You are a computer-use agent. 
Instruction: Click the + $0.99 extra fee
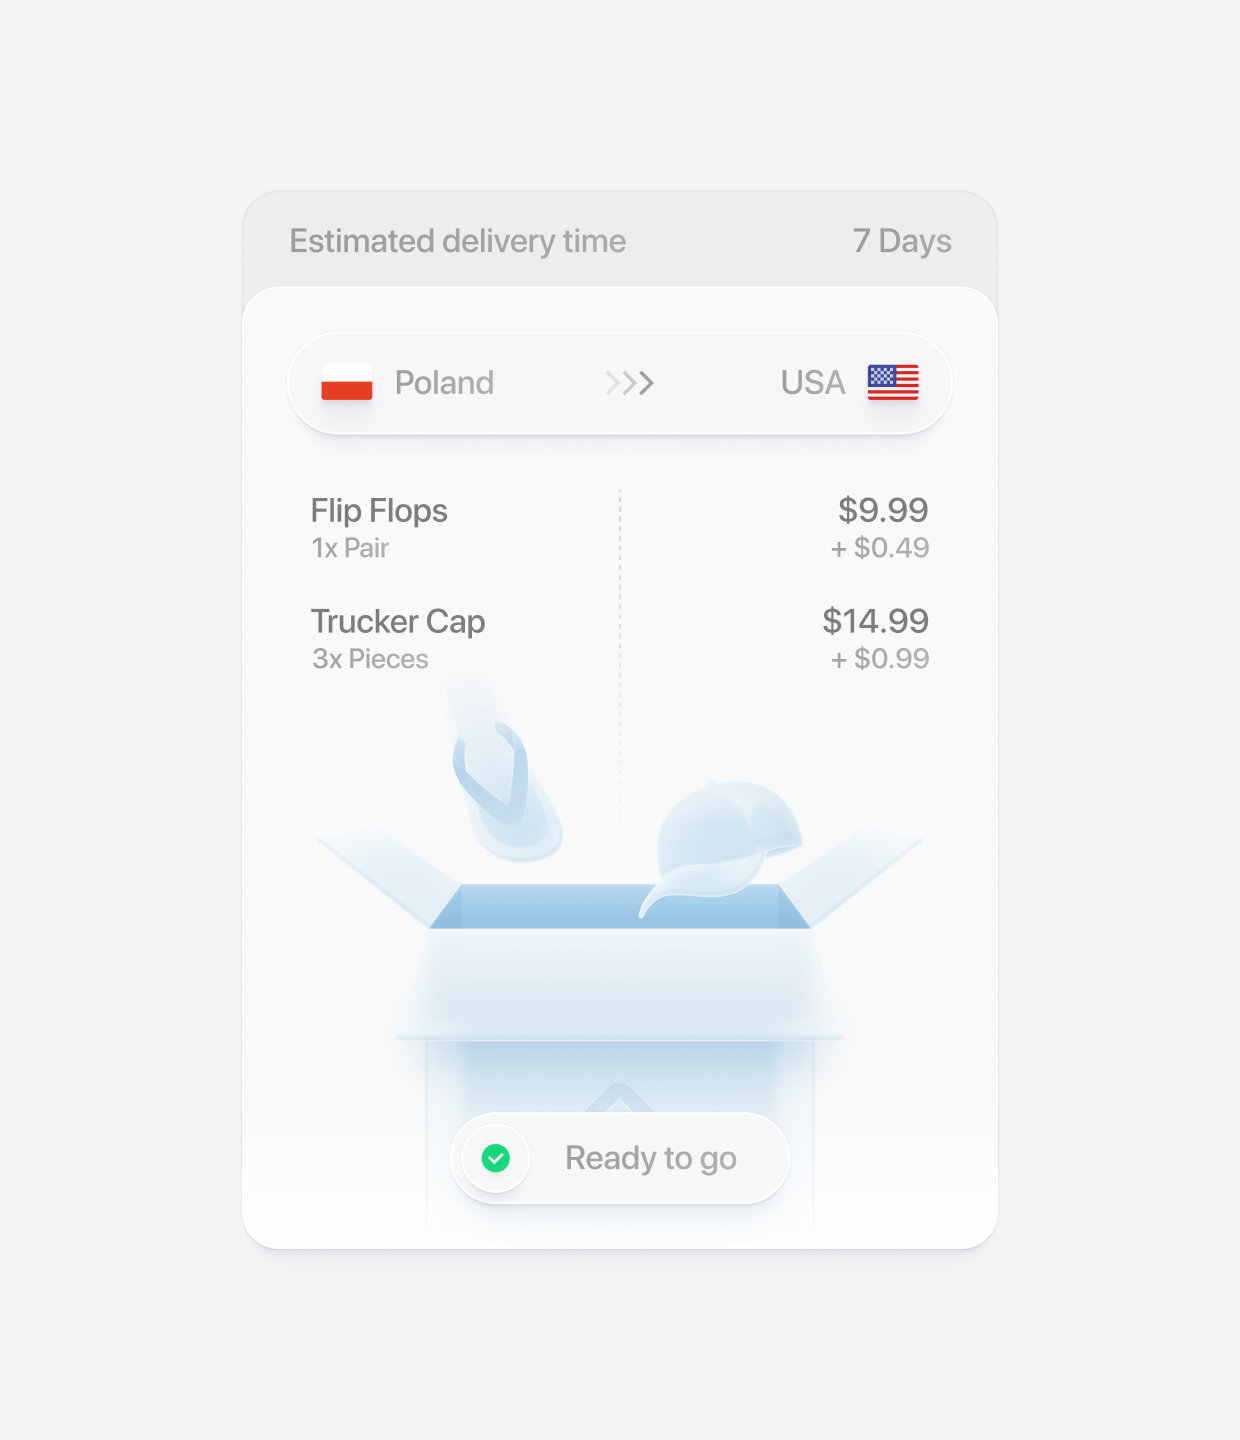click(880, 659)
